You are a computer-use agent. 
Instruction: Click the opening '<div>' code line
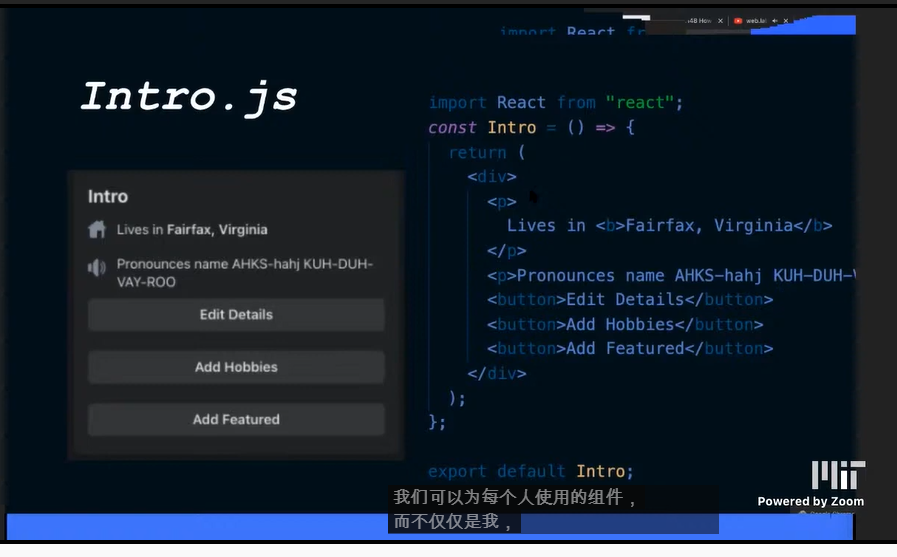click(x=492, y=177)
